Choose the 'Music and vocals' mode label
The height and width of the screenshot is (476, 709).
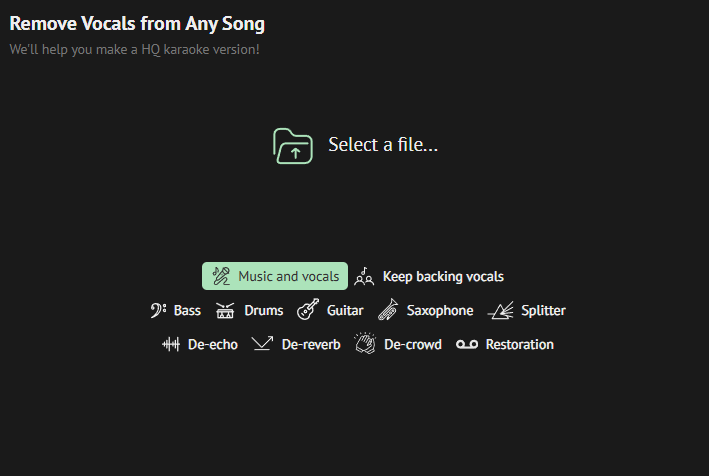(x=288, y=276)
